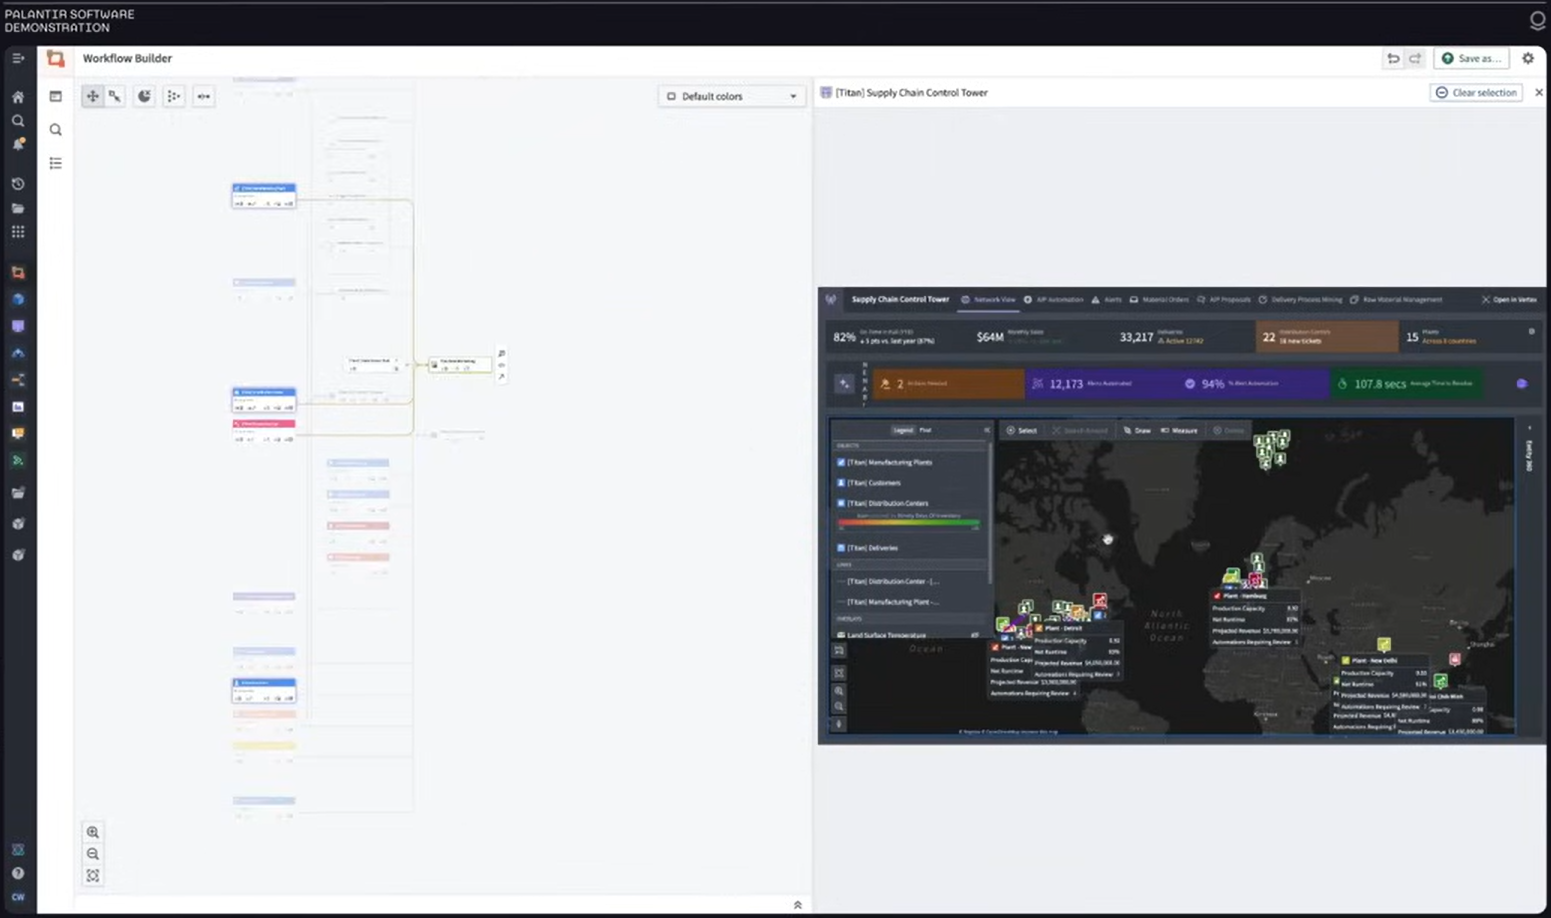Toggle the sidebar expand menu icon
Viewport: 1551px width, 918px height.
click(18, 58)
